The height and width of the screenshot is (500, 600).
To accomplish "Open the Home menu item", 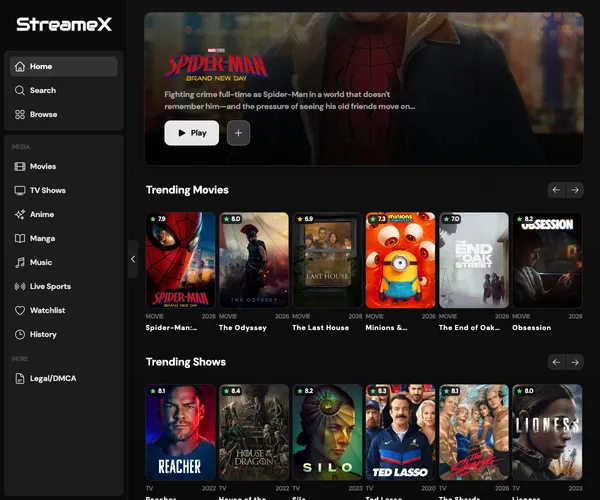I will [x=64, y=67].
